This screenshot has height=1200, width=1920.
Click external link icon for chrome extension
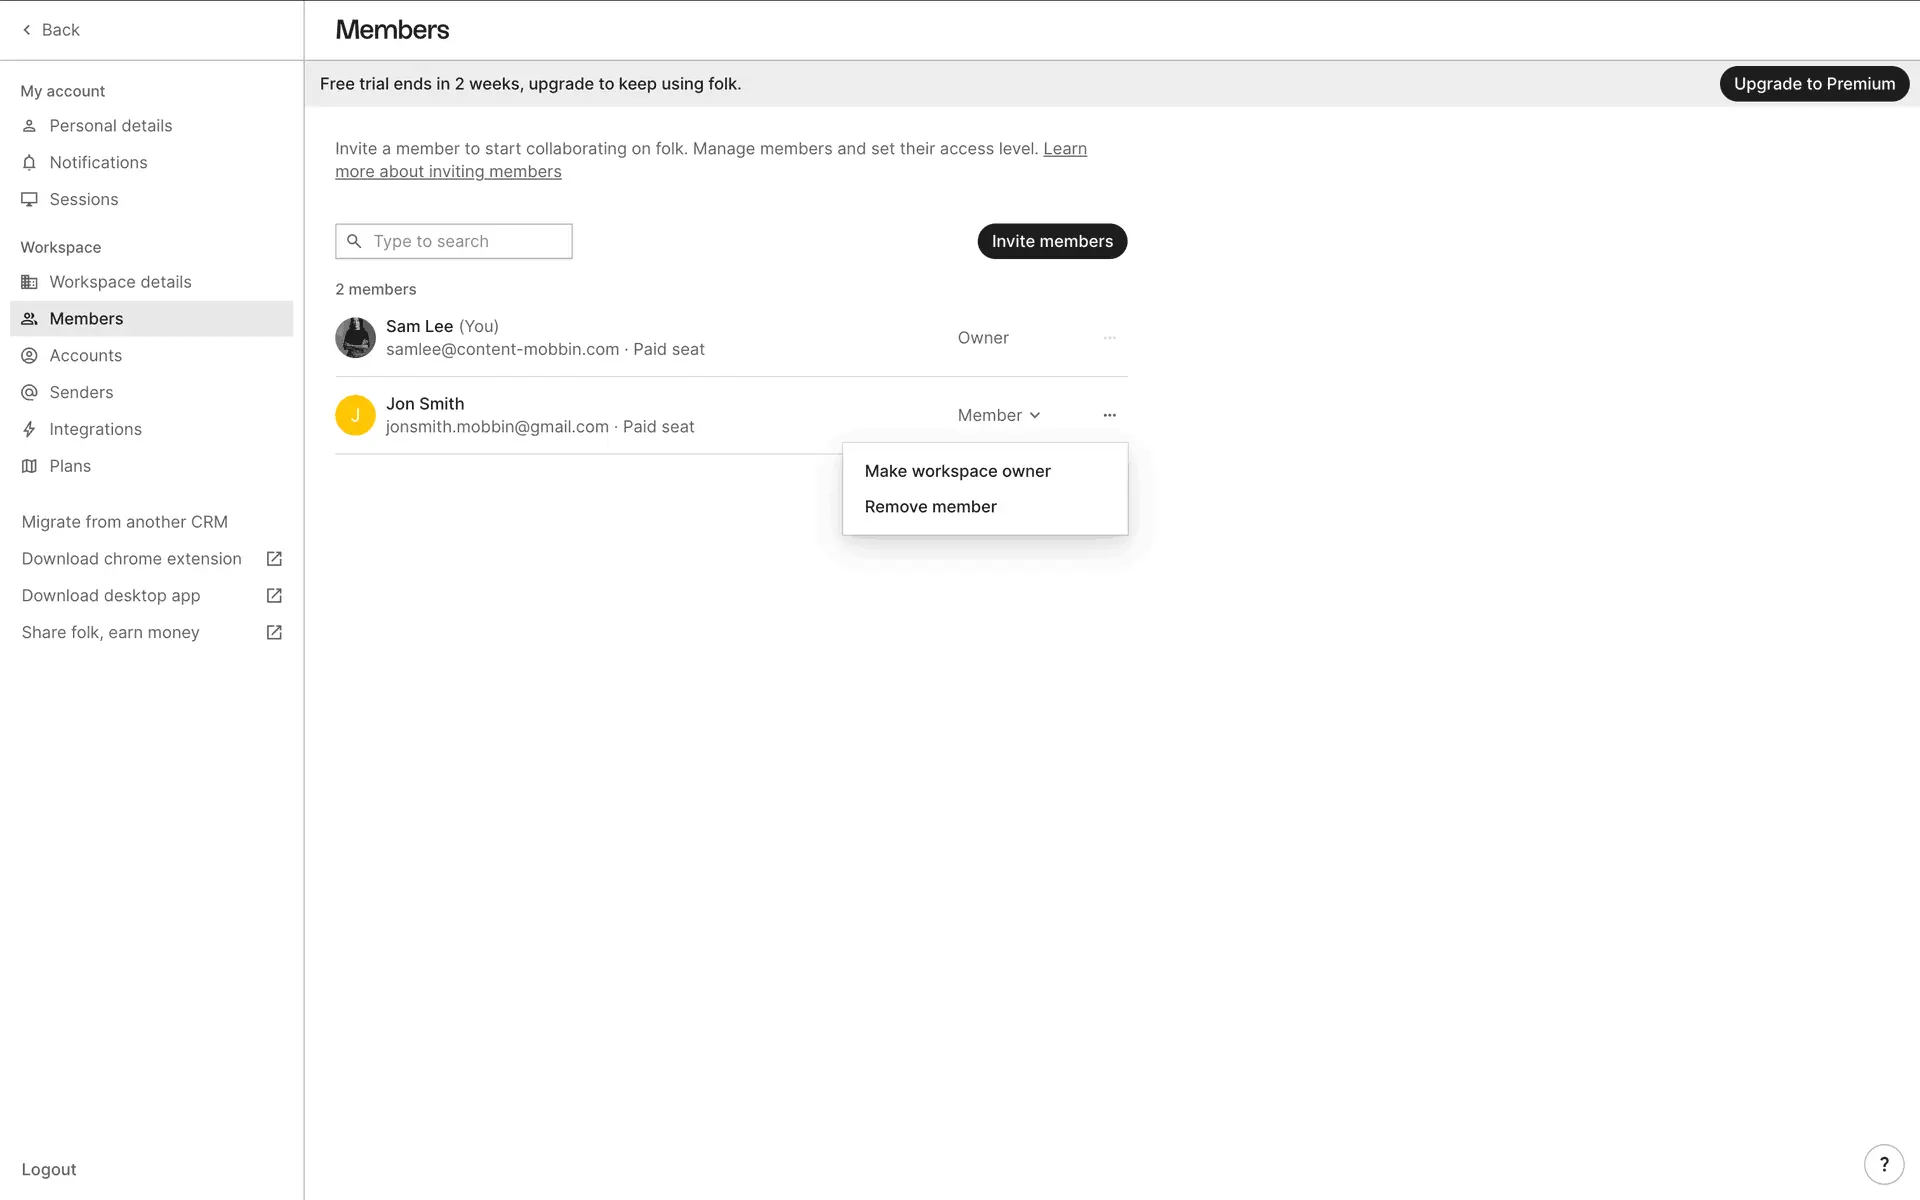click(x=274, y=559)
